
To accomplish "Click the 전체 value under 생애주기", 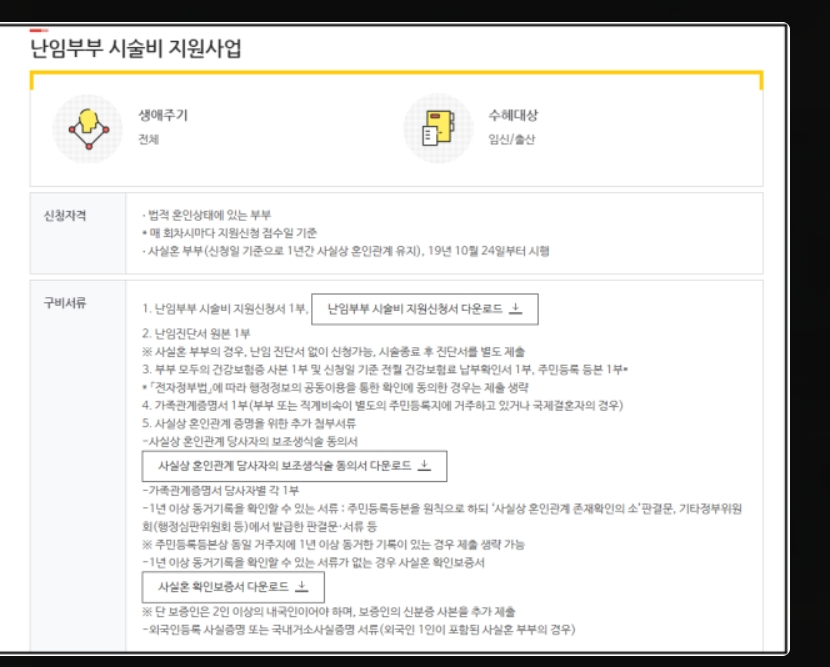I will (148, 139).
